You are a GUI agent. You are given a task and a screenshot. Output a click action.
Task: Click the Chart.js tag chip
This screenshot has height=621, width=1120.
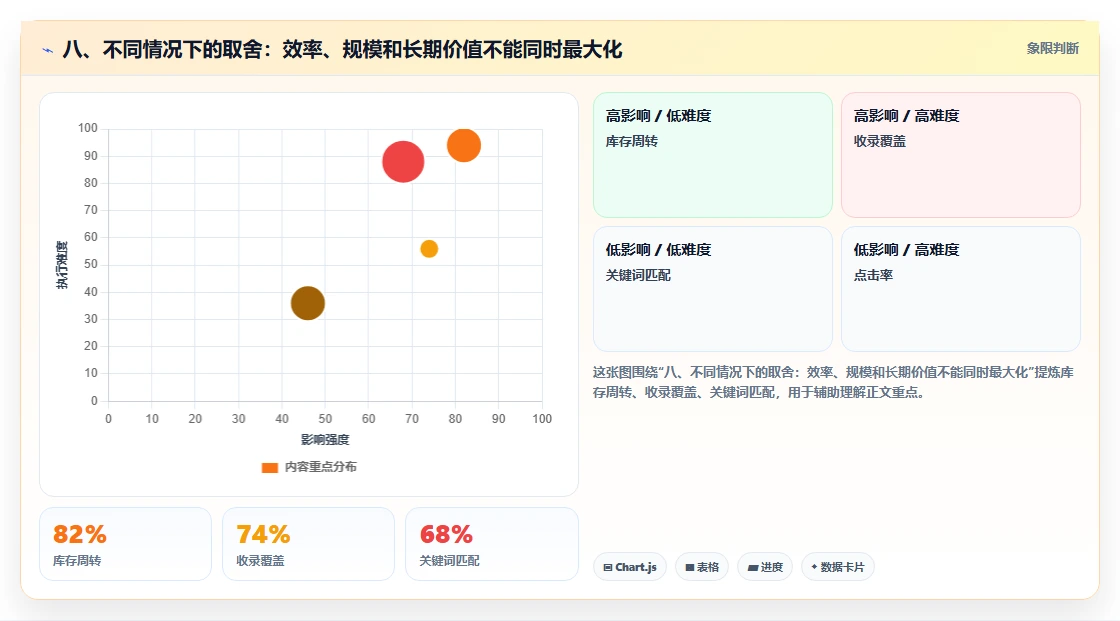pyautogui.click(x=630, y=567)
